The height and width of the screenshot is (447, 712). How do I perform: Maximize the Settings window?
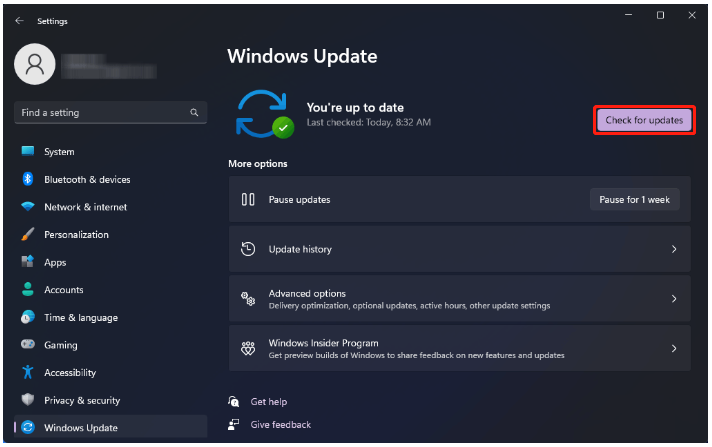(660, 15)
